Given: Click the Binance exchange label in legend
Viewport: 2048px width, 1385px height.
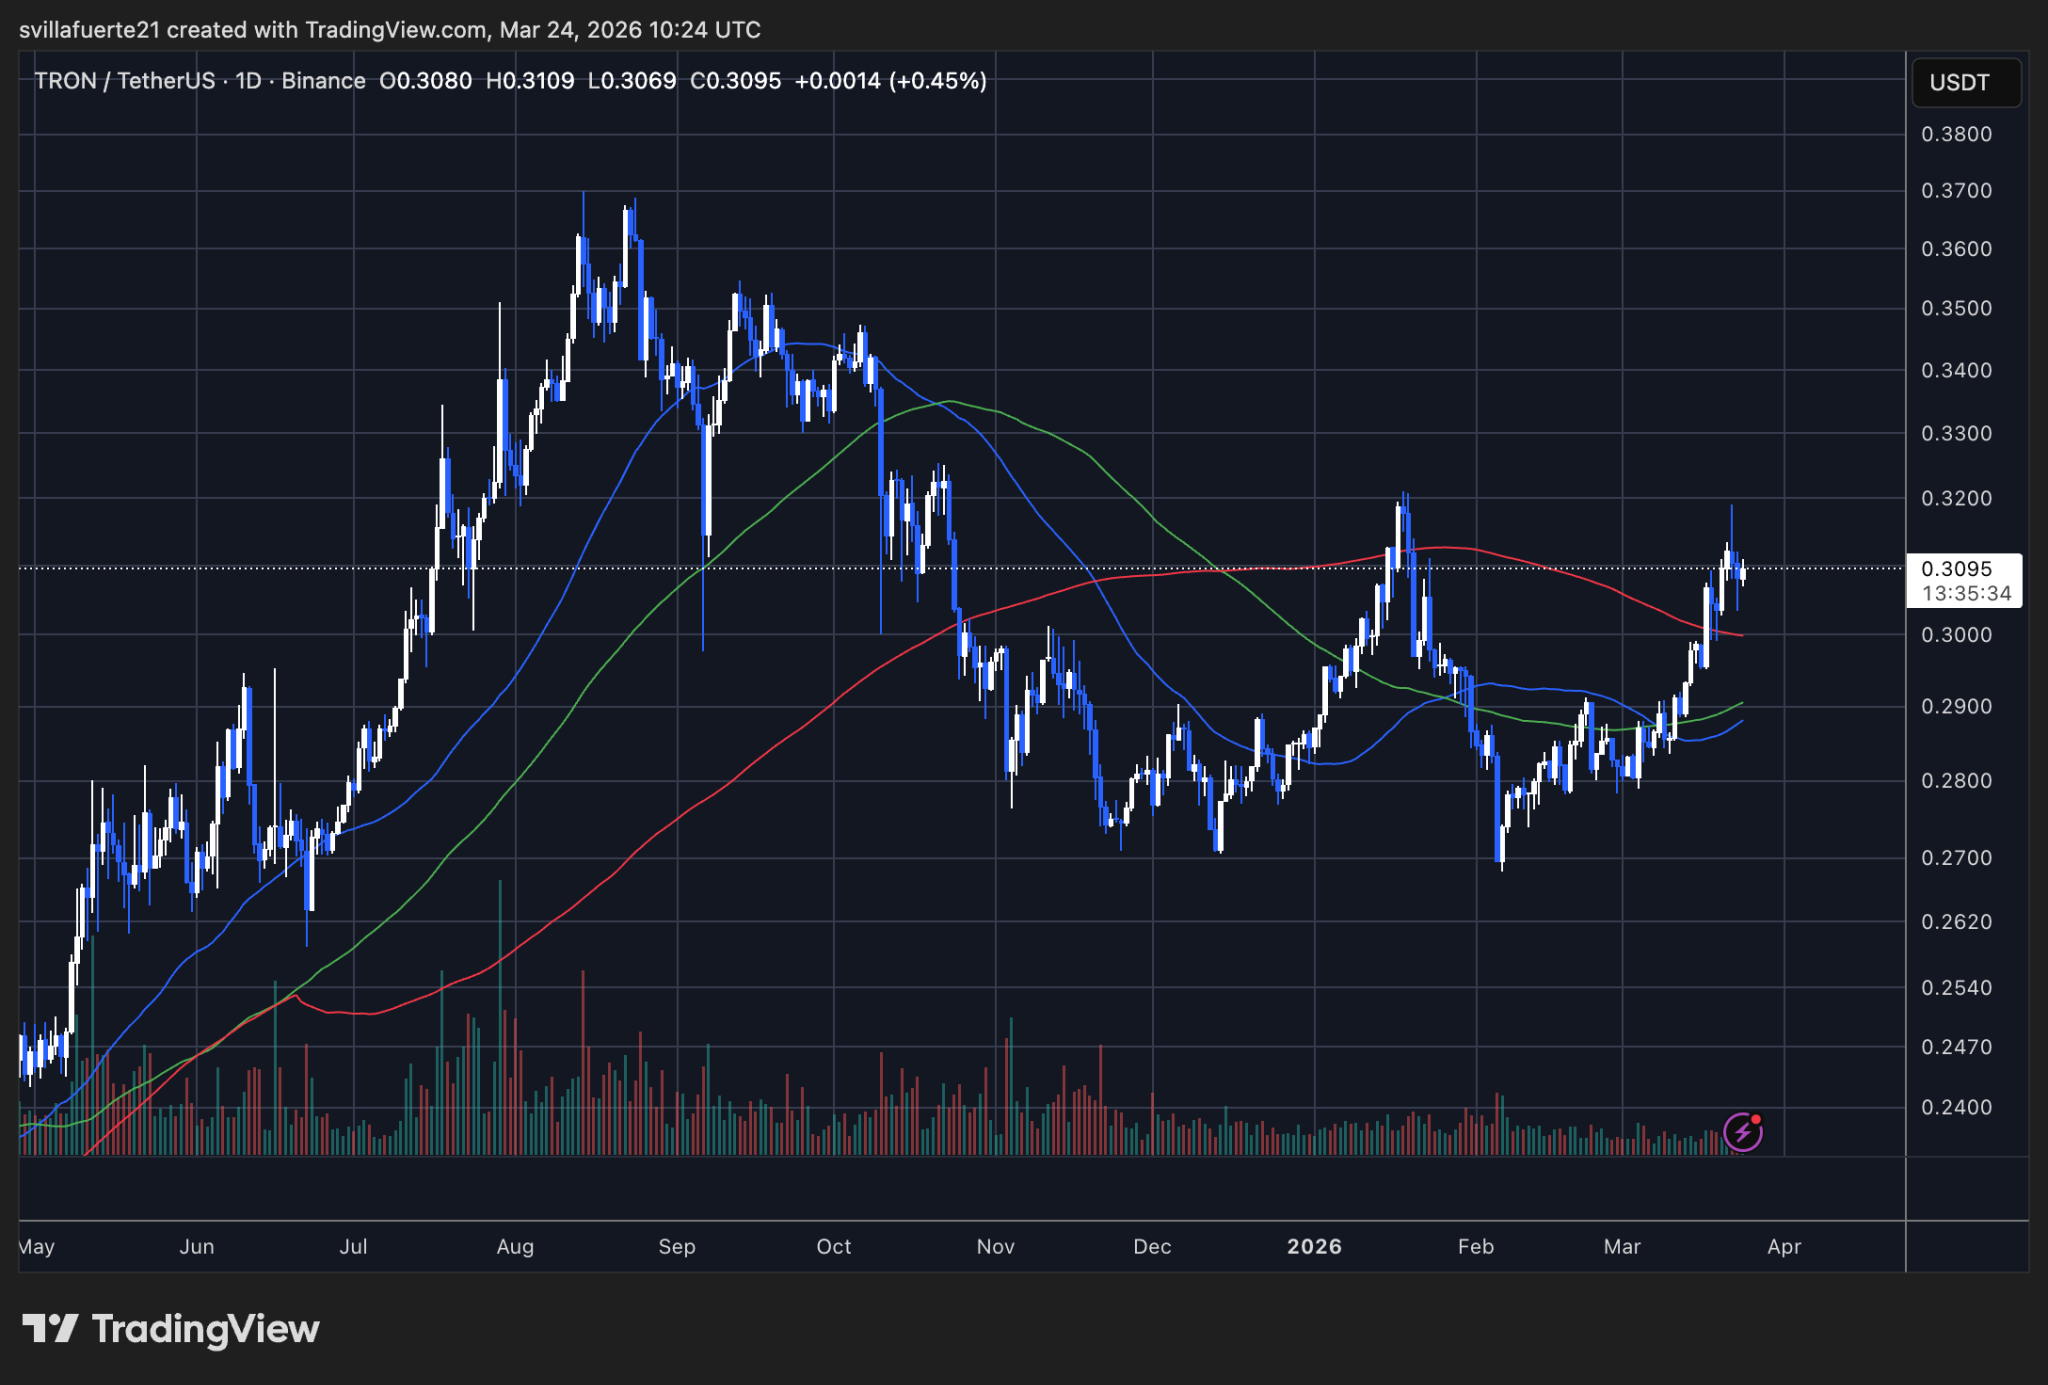Looking at the screenshot, I should click(x=323, y=81).
